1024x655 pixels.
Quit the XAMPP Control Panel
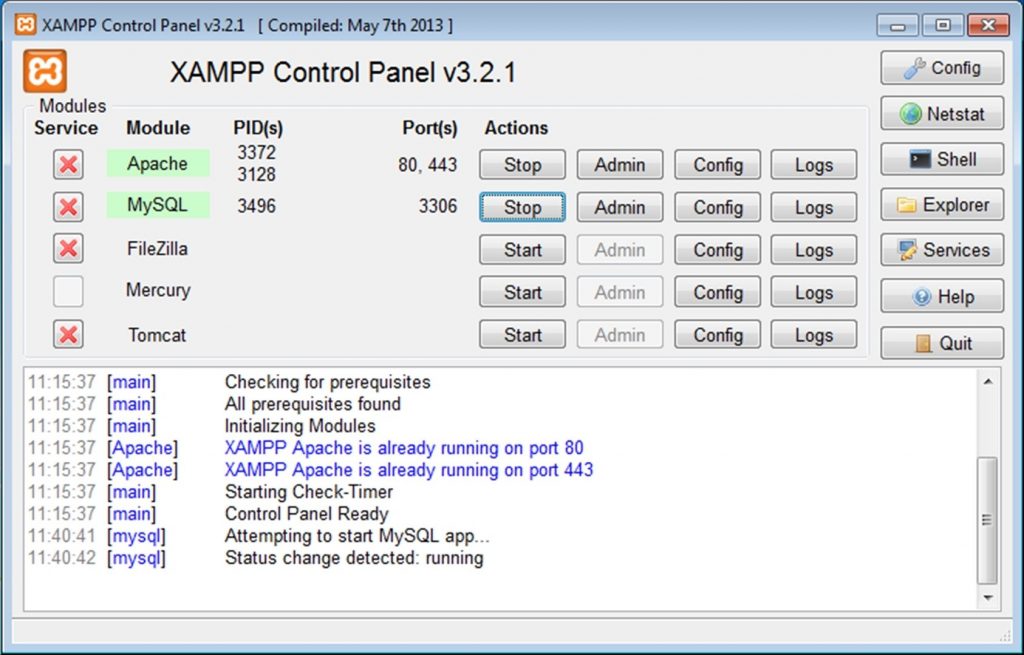(x=942, y=343)
